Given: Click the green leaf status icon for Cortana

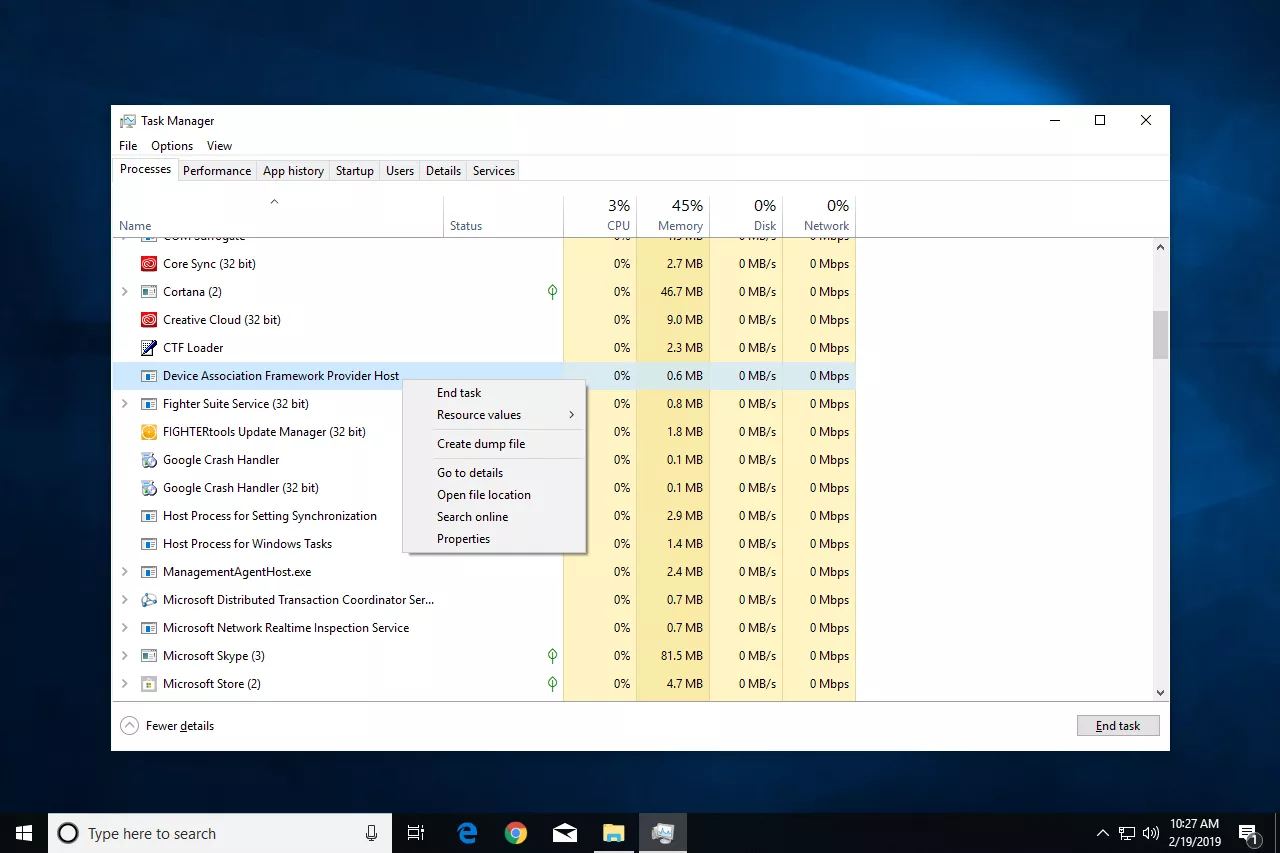Looking at the screenshot, I should 552,292.
